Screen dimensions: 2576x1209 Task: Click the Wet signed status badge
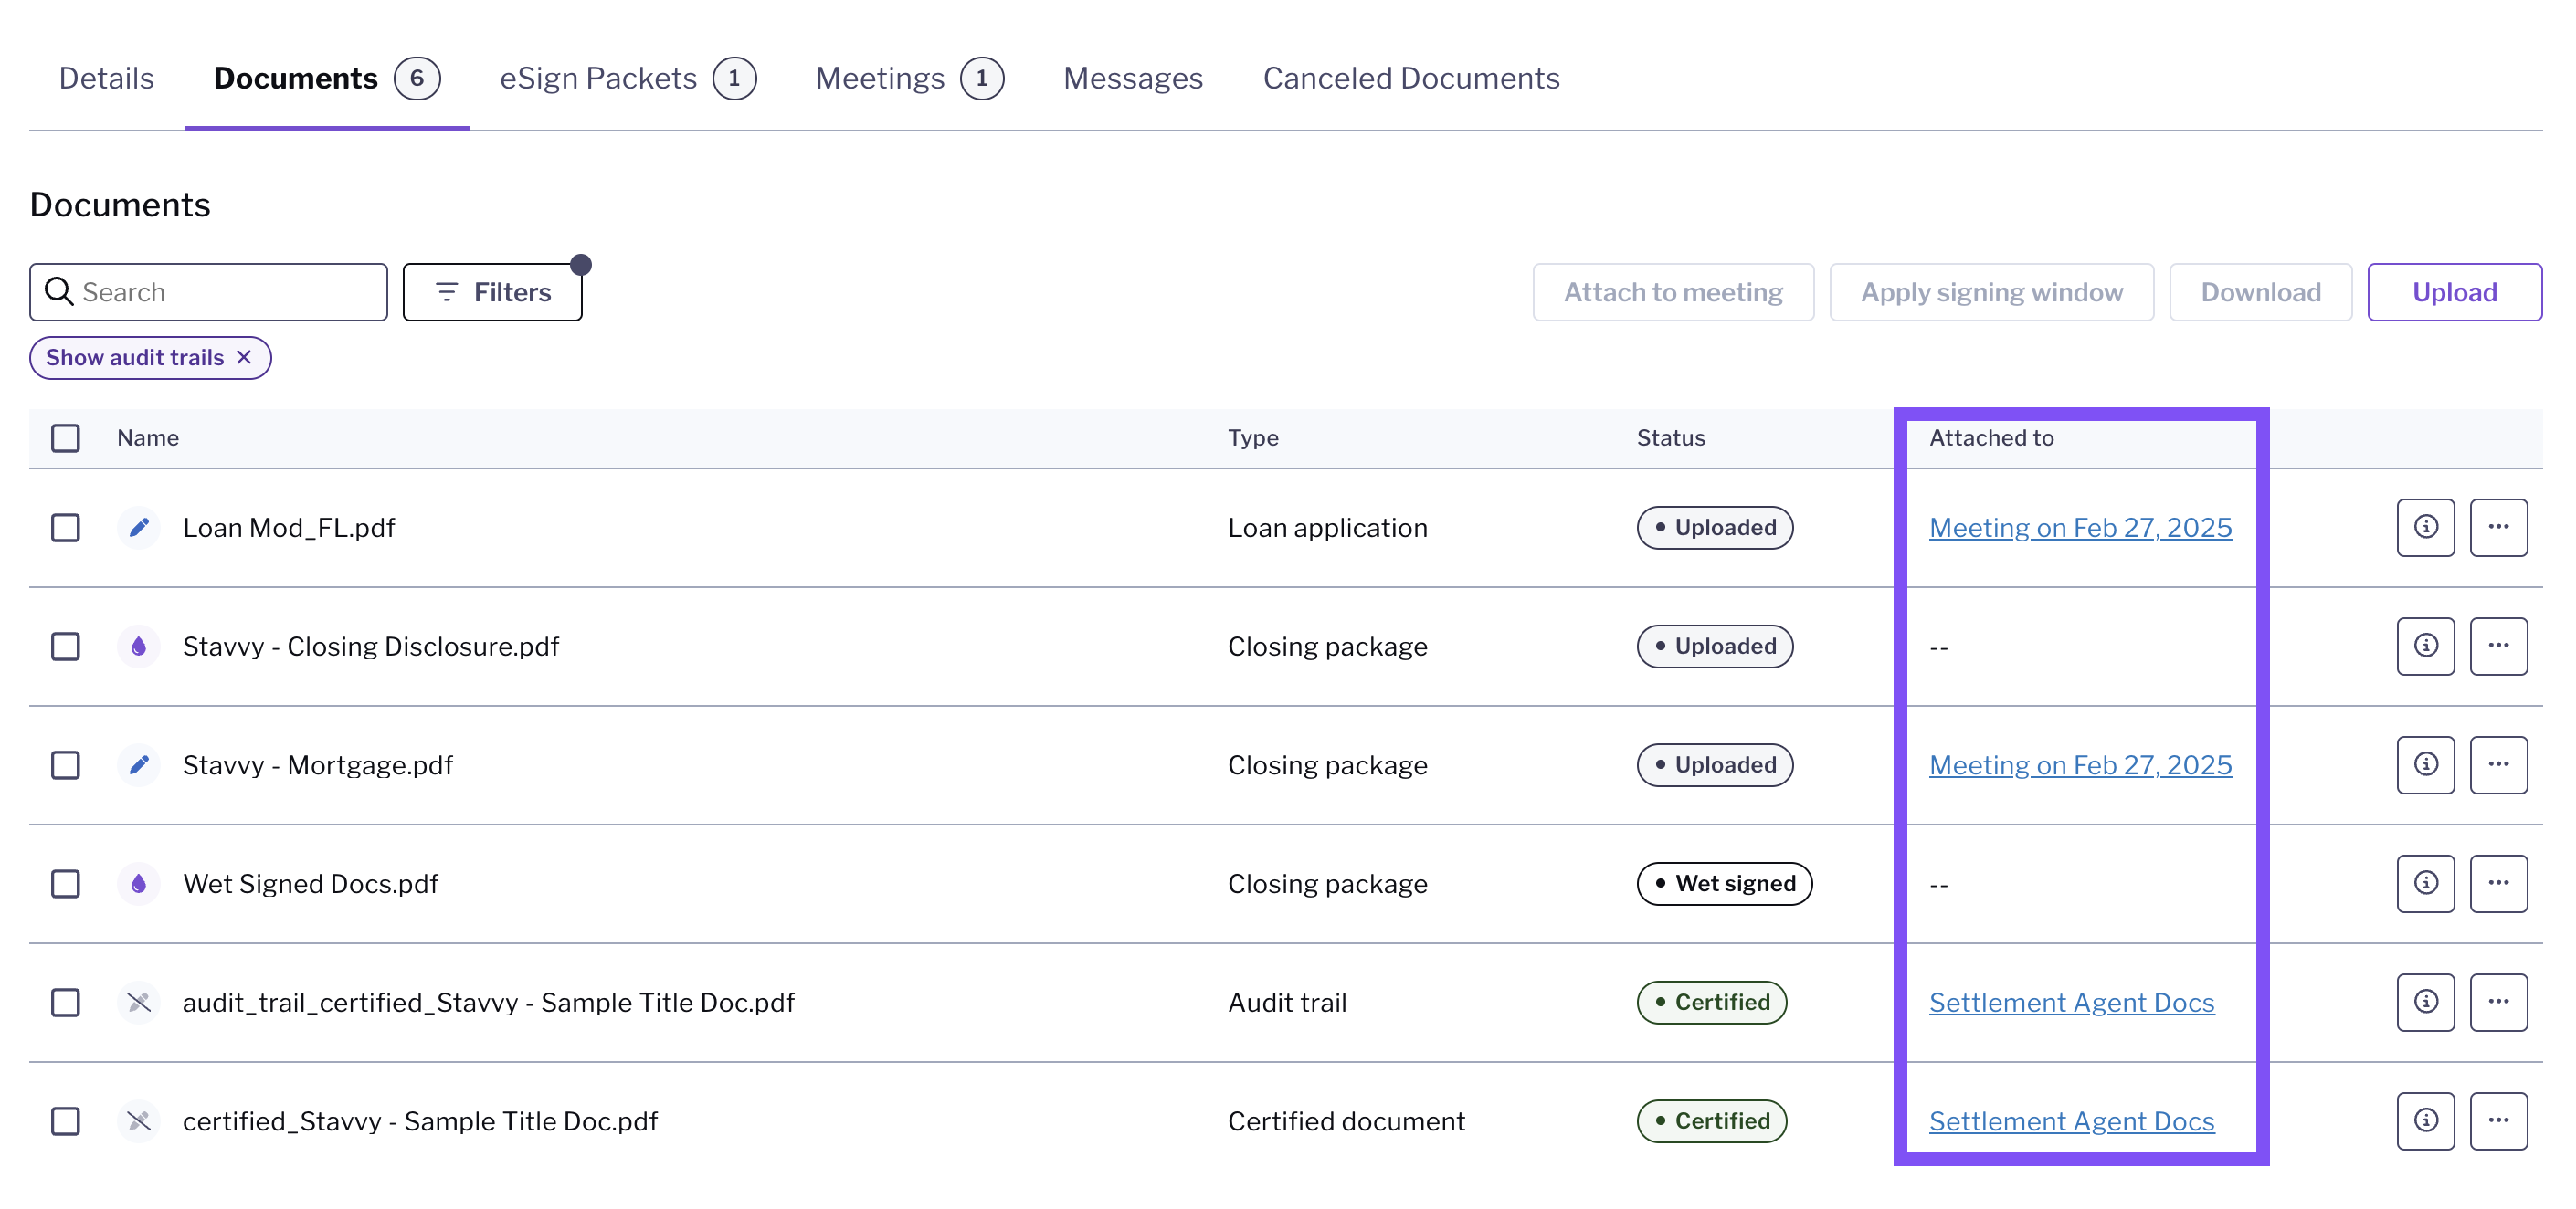tap(1724, 883)
